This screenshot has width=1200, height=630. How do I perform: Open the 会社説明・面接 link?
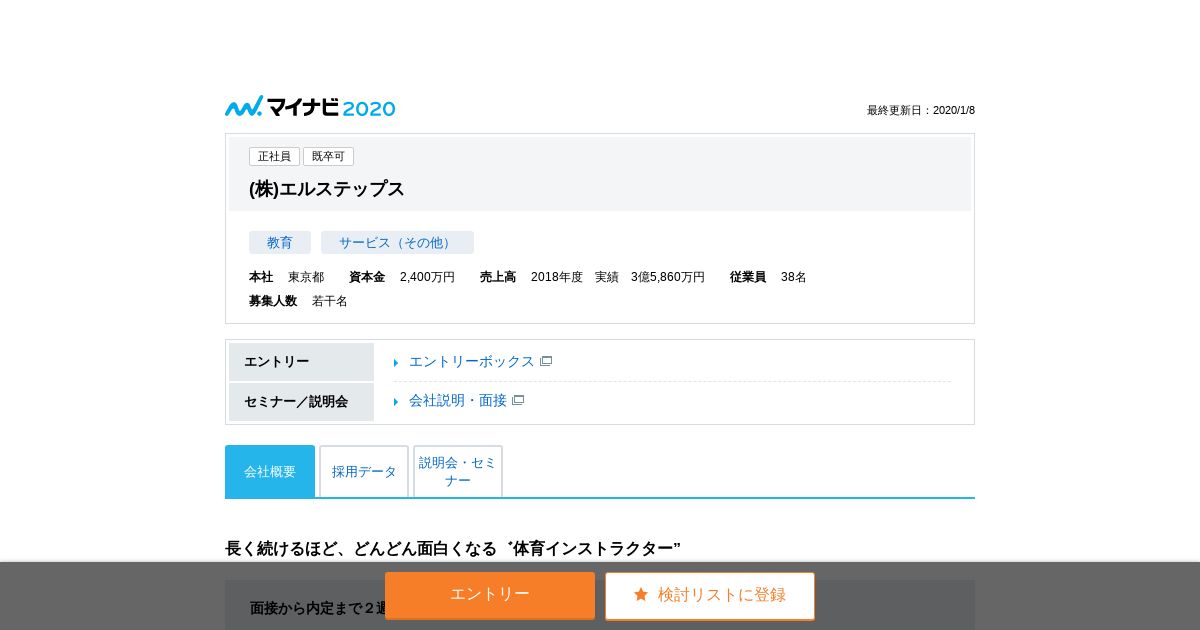click(458, 400)
